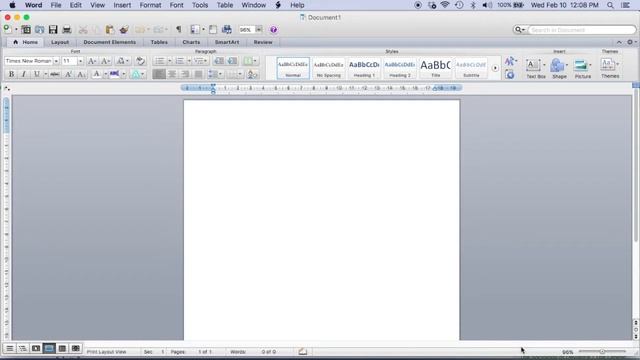Open the Line Spacing dropdown
Image resolution: width=640 pixels, height=360 pixels.
[215, 74]
